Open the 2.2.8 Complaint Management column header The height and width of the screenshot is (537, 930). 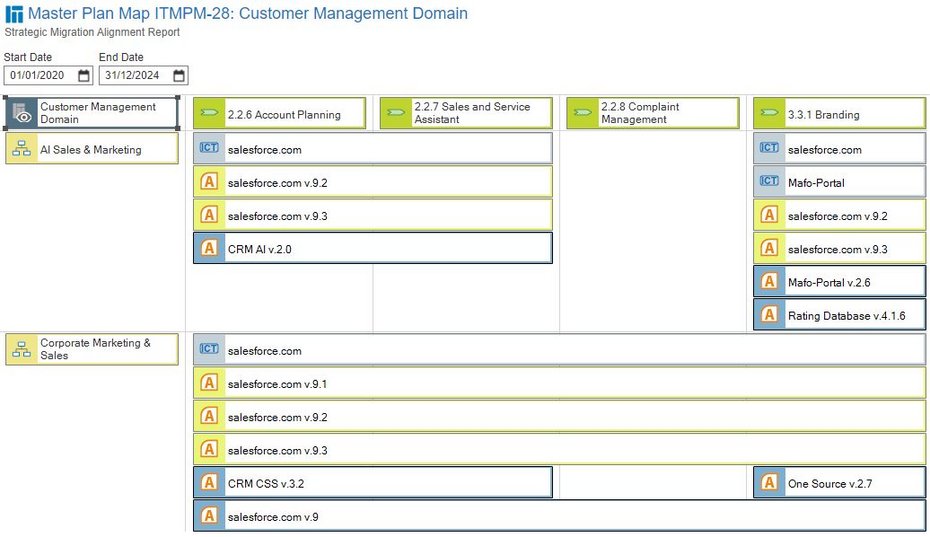[653, 113]
